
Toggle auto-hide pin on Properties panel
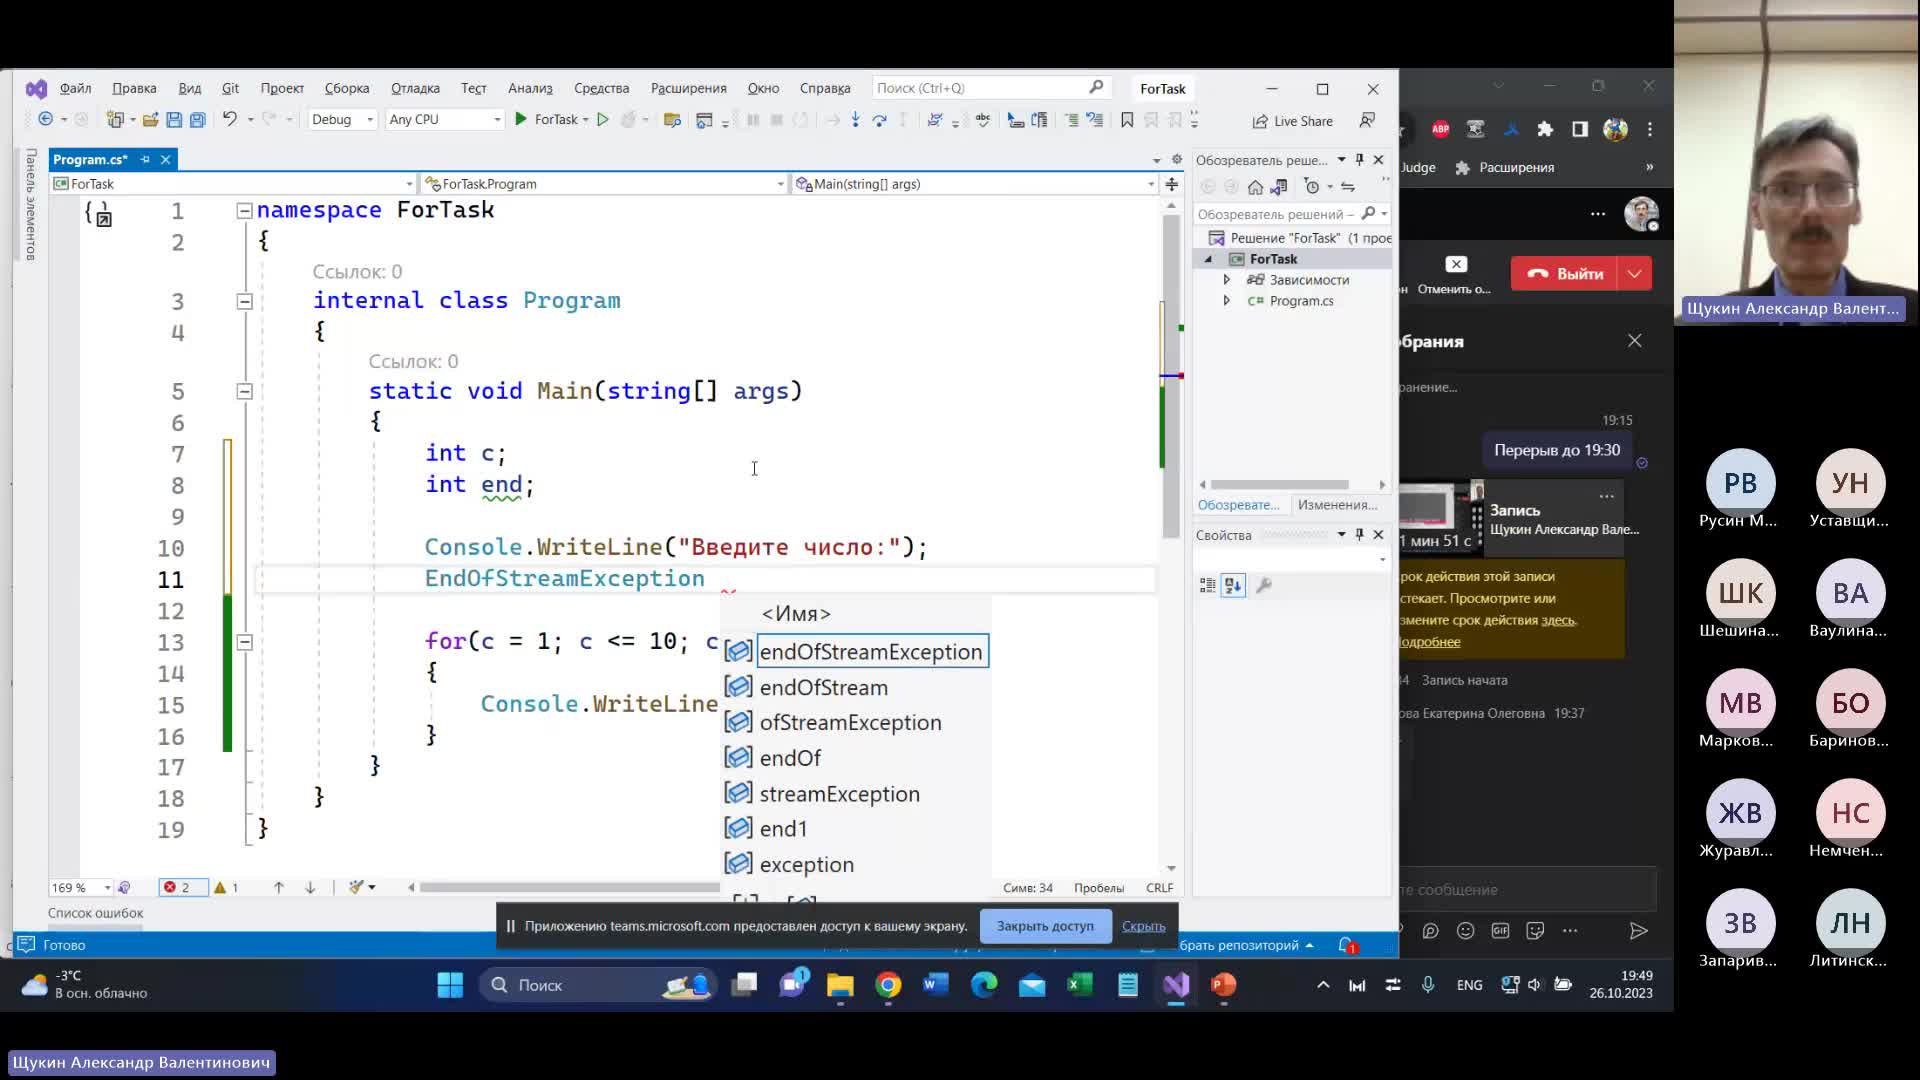1360,534
